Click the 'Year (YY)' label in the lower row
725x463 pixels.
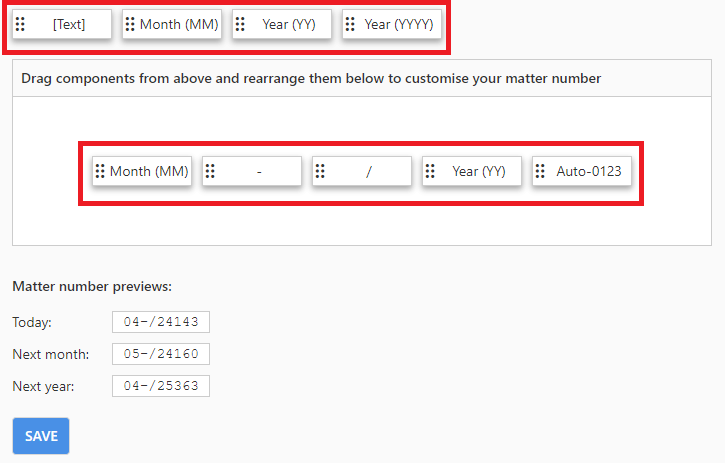[x=479, y=171]
